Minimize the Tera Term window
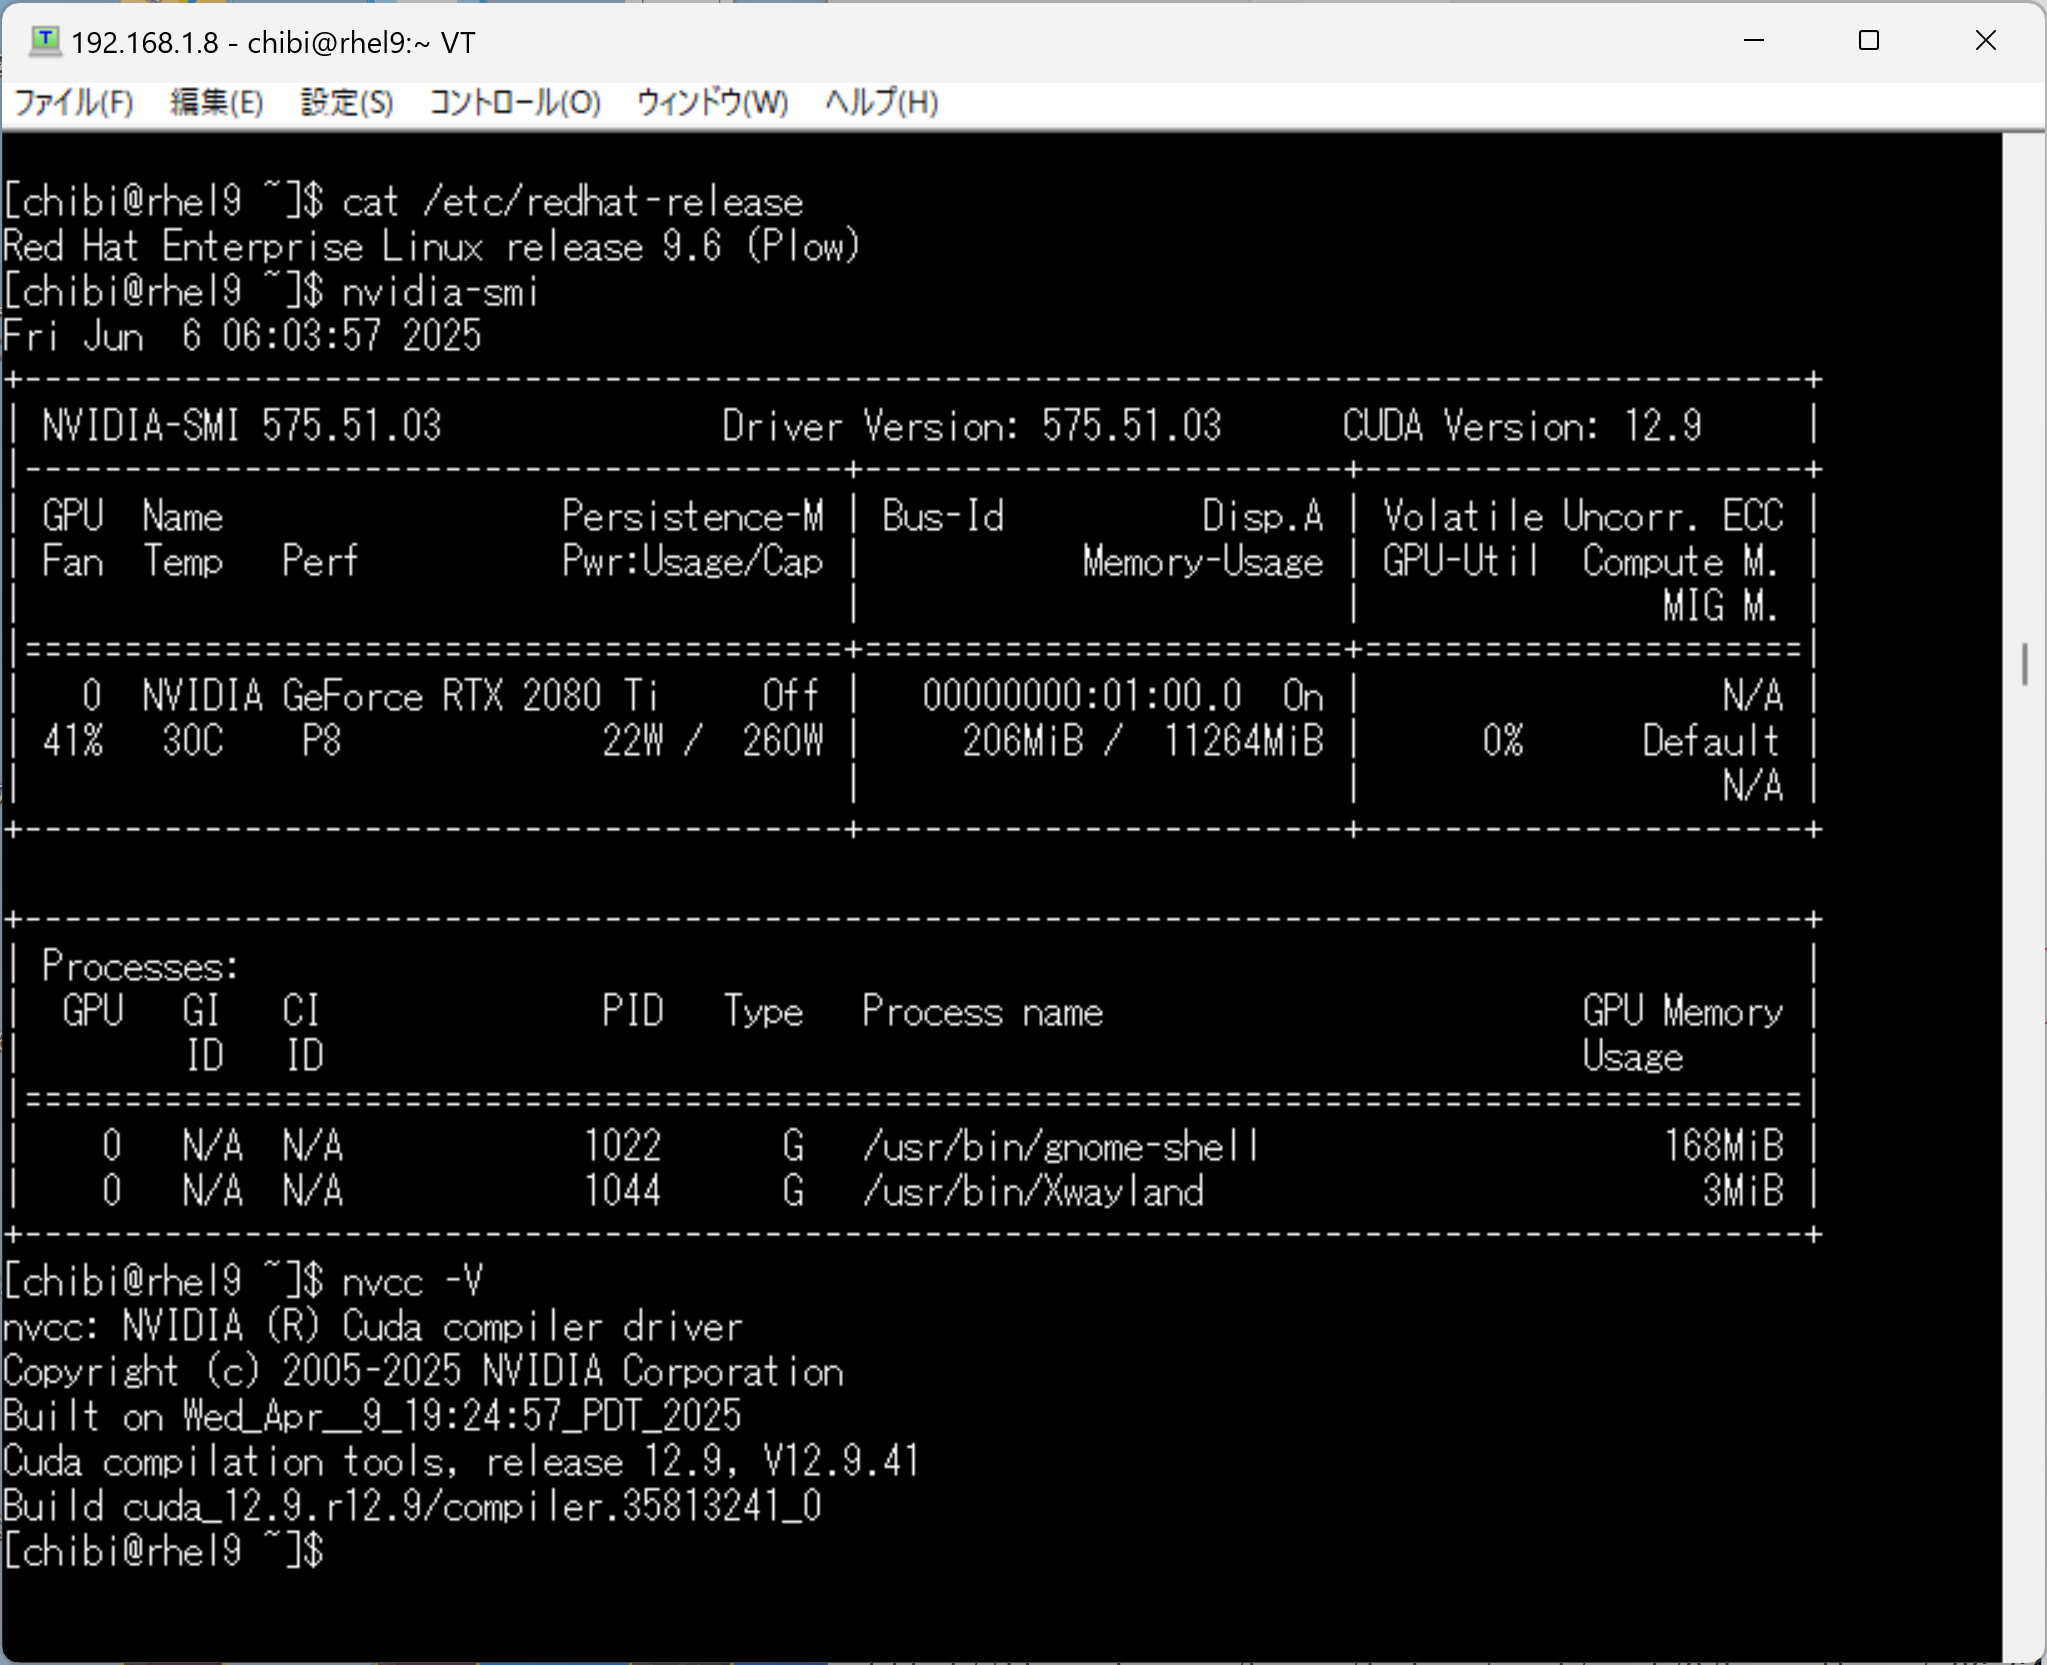Viewport: 2047px width, 1665px height. 1754,41
